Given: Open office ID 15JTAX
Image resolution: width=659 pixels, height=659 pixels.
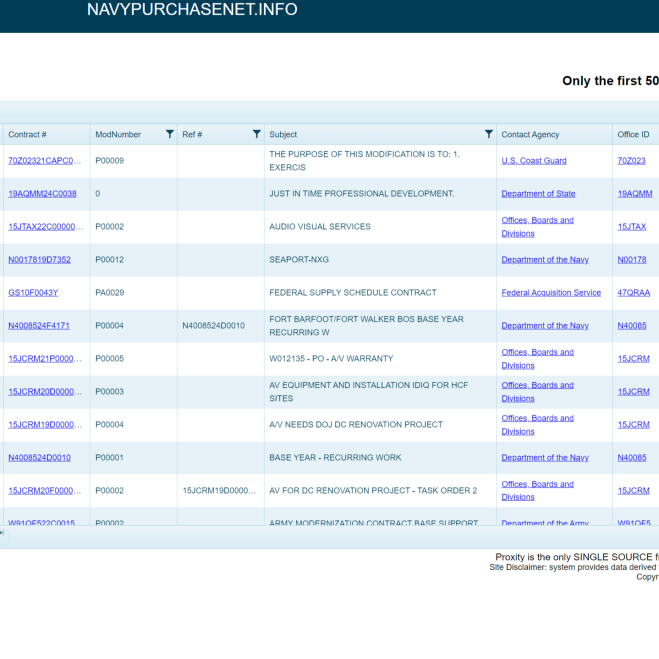Looking at the screenshot, I should click(x=632, y=227).
